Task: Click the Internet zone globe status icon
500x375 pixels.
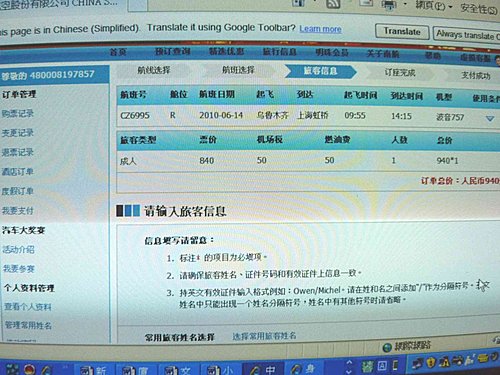Action: [x=387, y=348]
